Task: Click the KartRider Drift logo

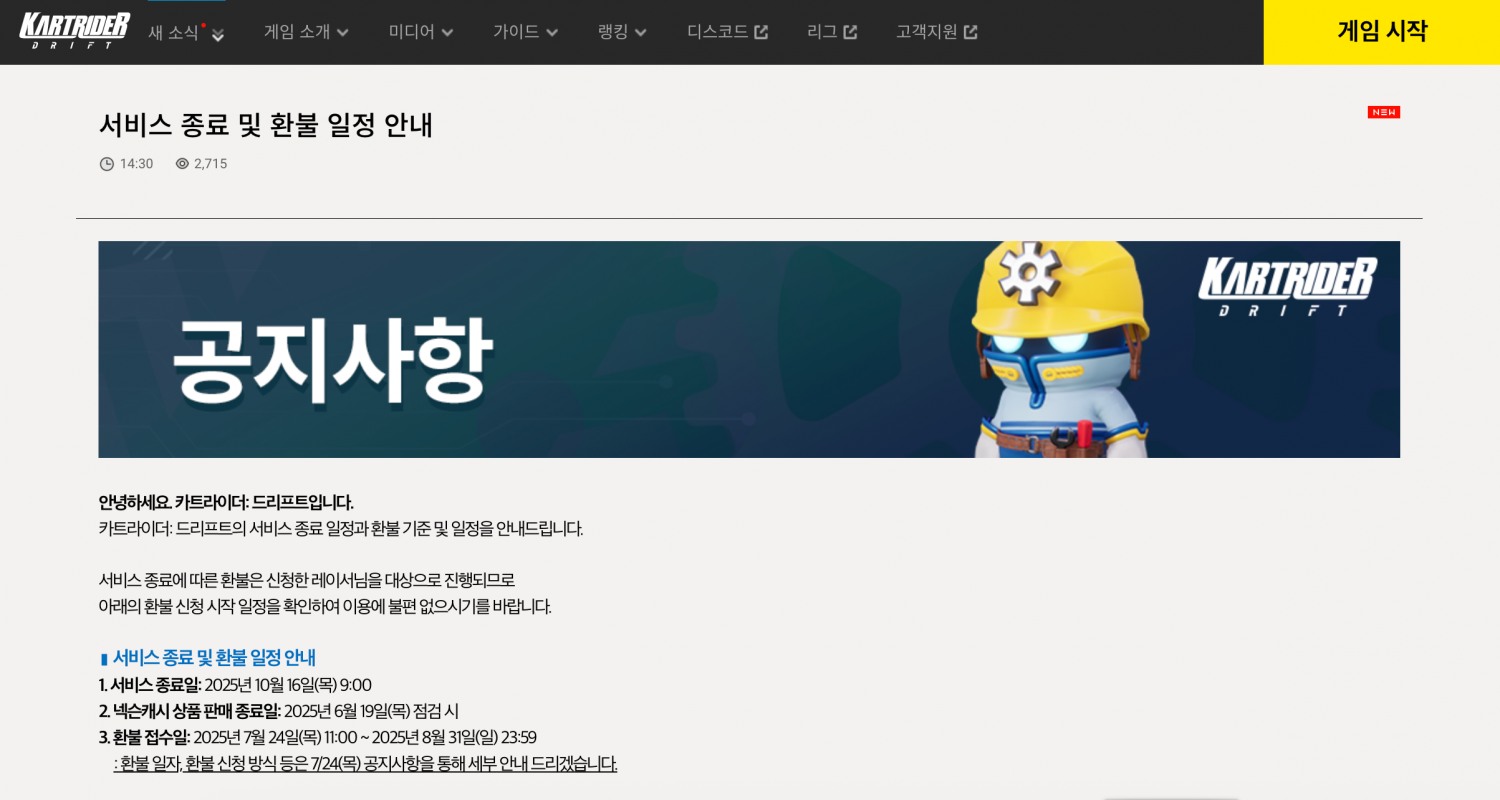Action: click(x=72, y=31)
